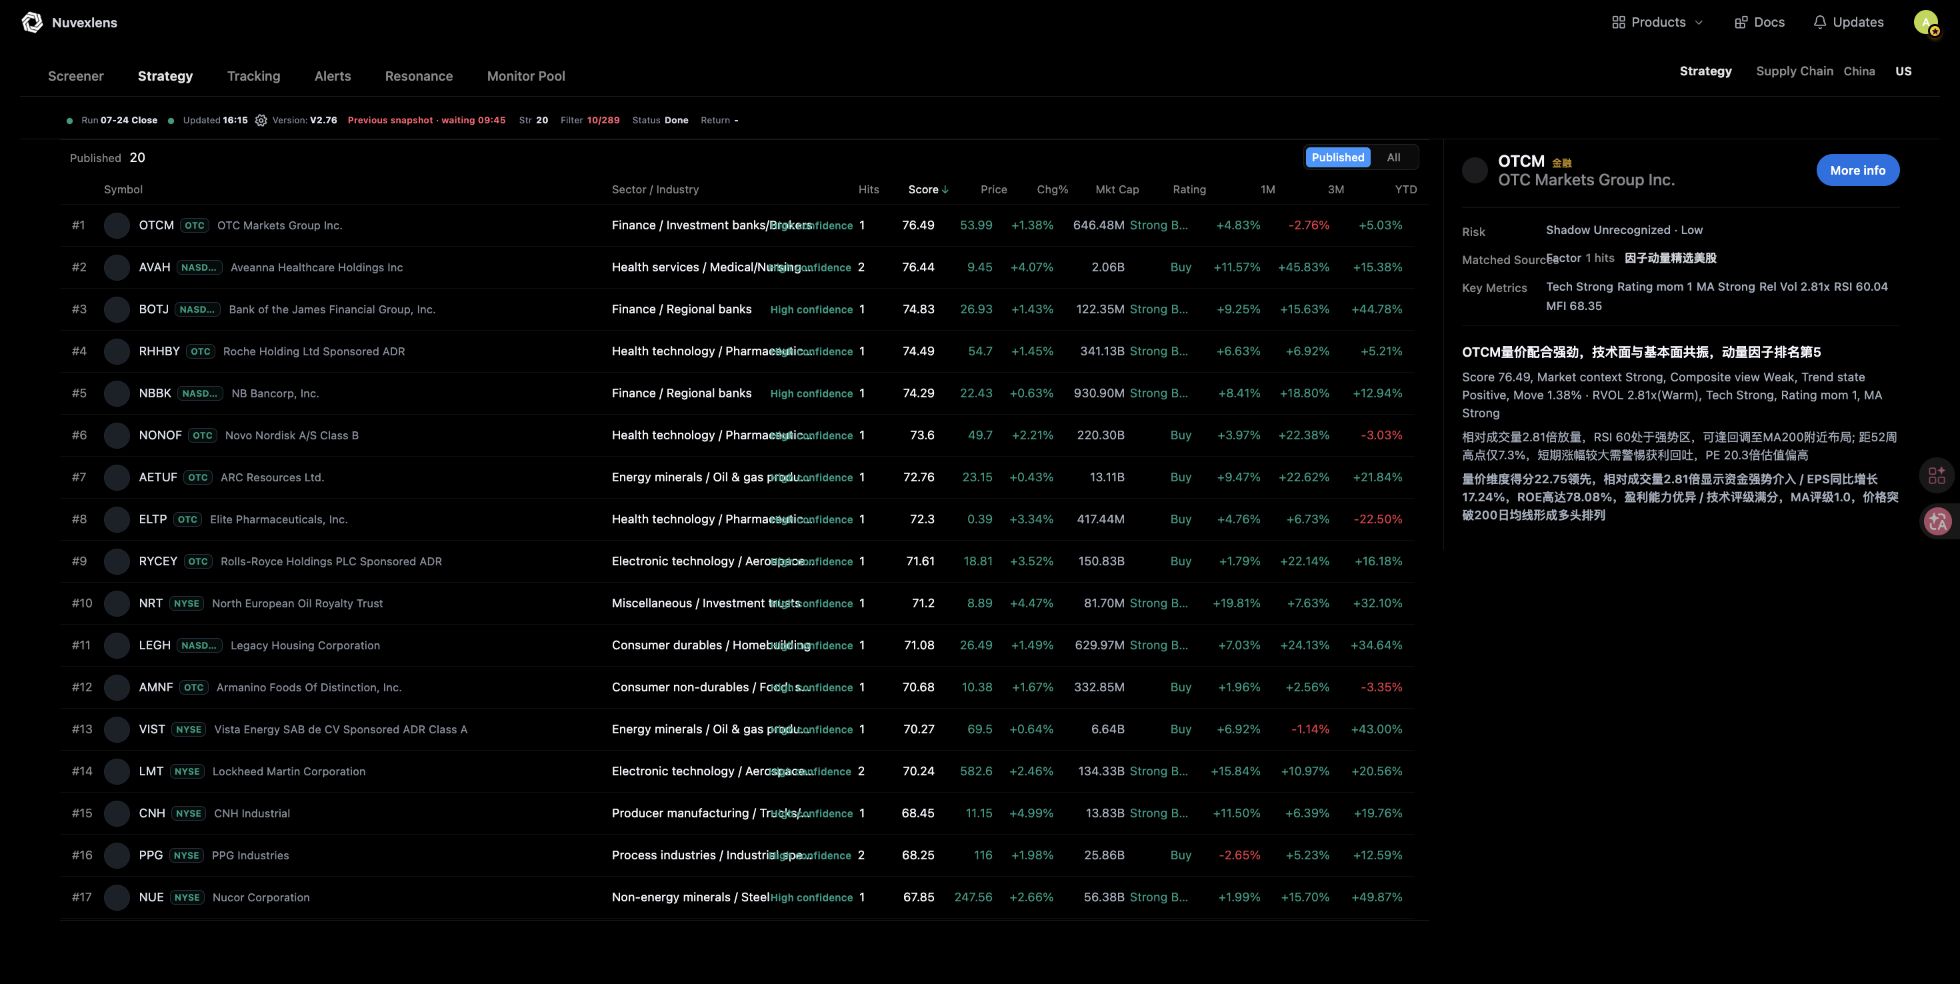The height and width of the screenshot is (984, 1960).
Task: Click the stock logo in the LEGH row
Action: click(x=117, y=645)
